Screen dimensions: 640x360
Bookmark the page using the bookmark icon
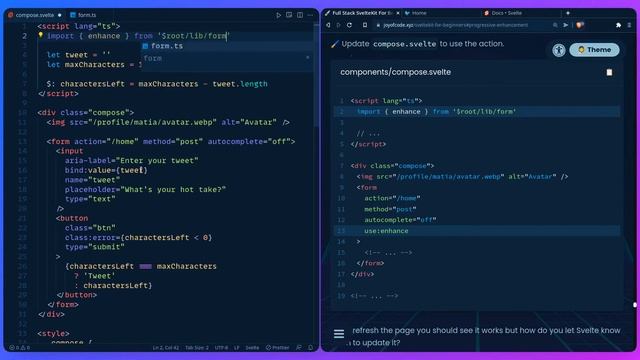(365, 25)
